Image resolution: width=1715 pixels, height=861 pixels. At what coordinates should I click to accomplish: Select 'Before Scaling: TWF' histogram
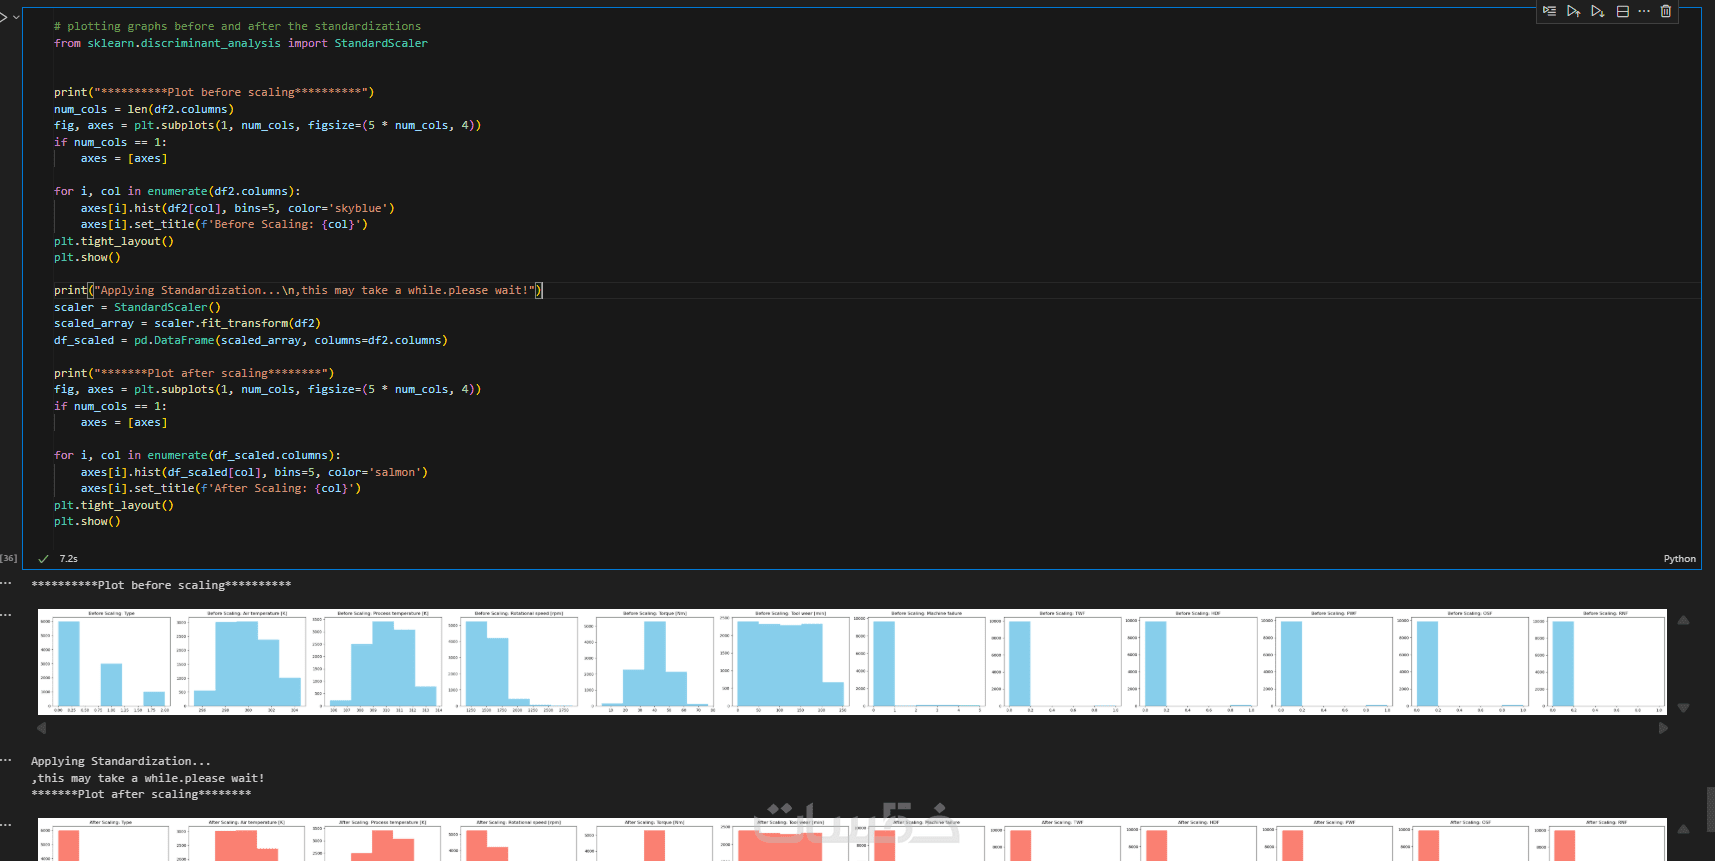tap(1057, 661)
